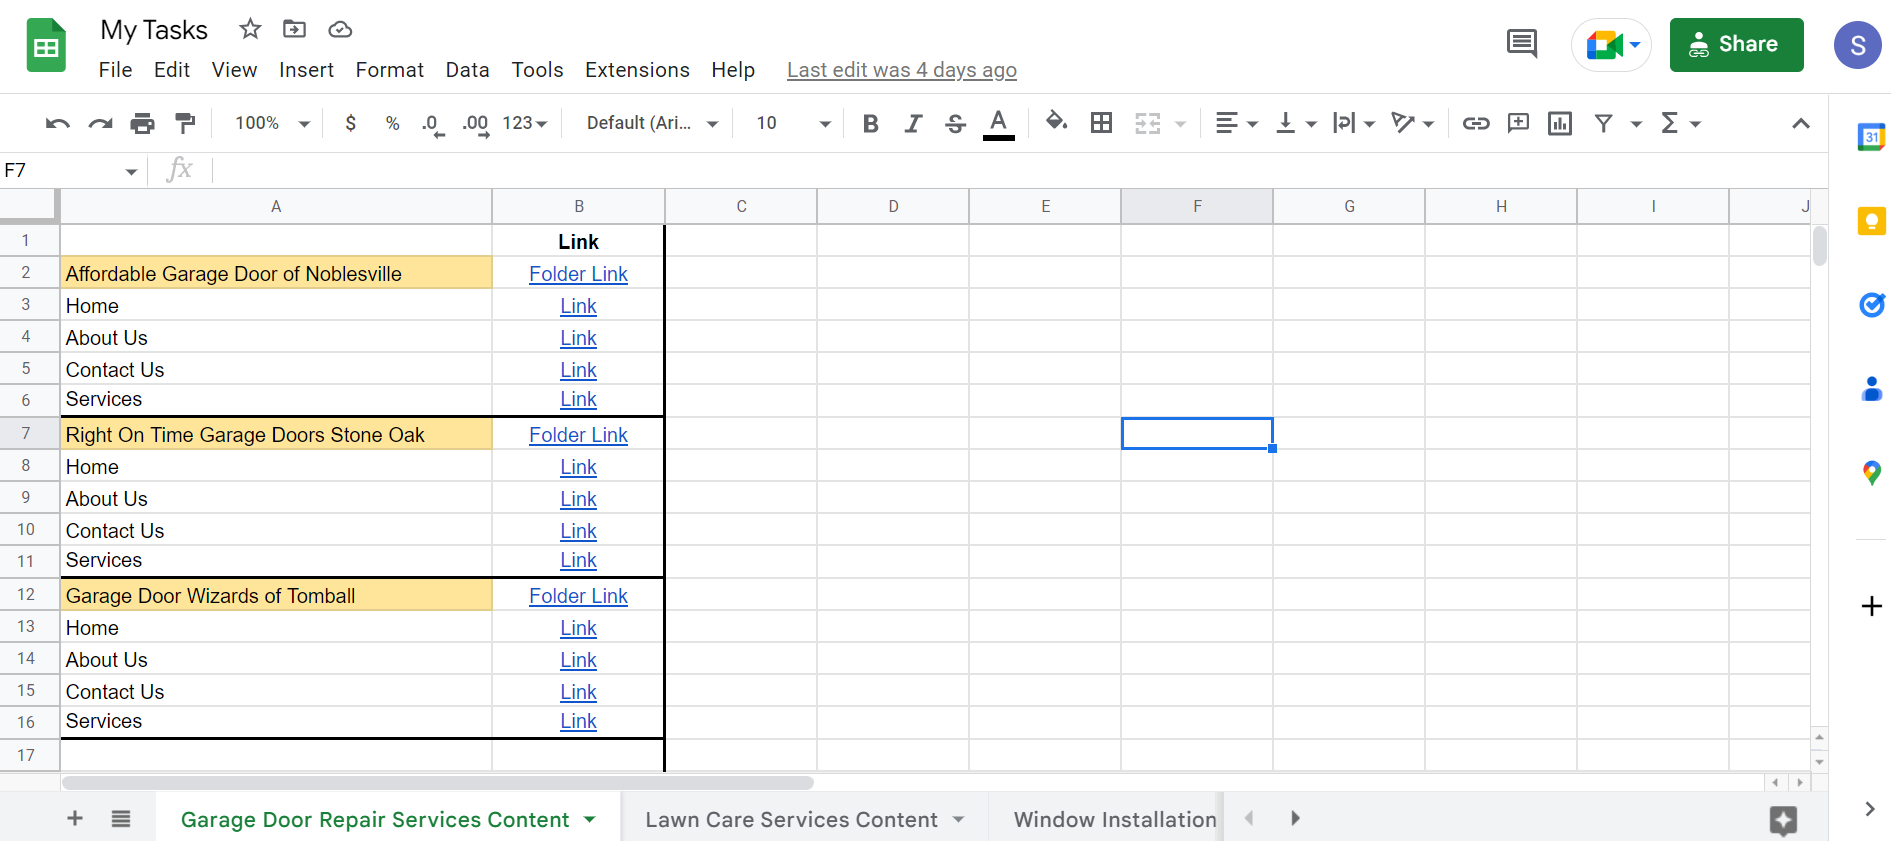The height and width of the screenshot is (841, 1891).
Task: Open the number format 123 dropdown
Action: pyautogui.click(x=525, y=123)
